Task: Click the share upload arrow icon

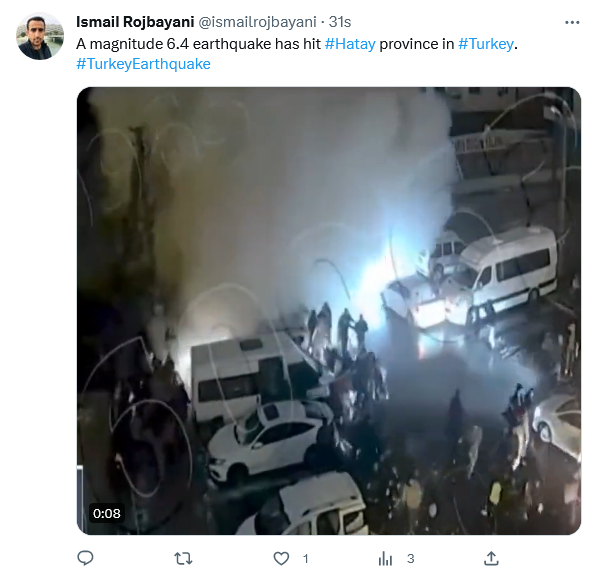Action: point(491,558)
